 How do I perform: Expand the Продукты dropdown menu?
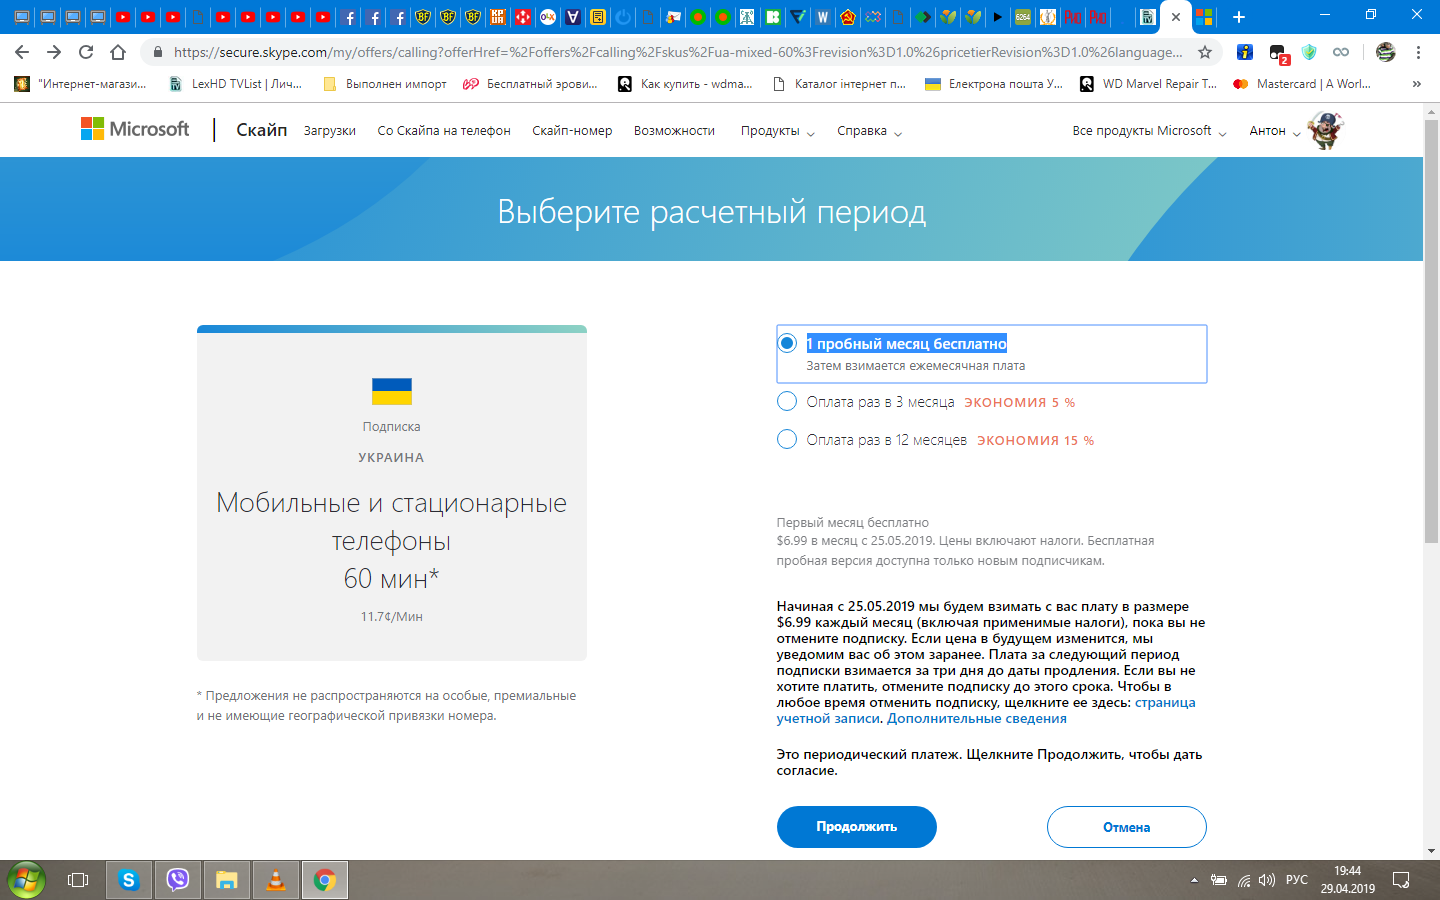tap(777, 131)
